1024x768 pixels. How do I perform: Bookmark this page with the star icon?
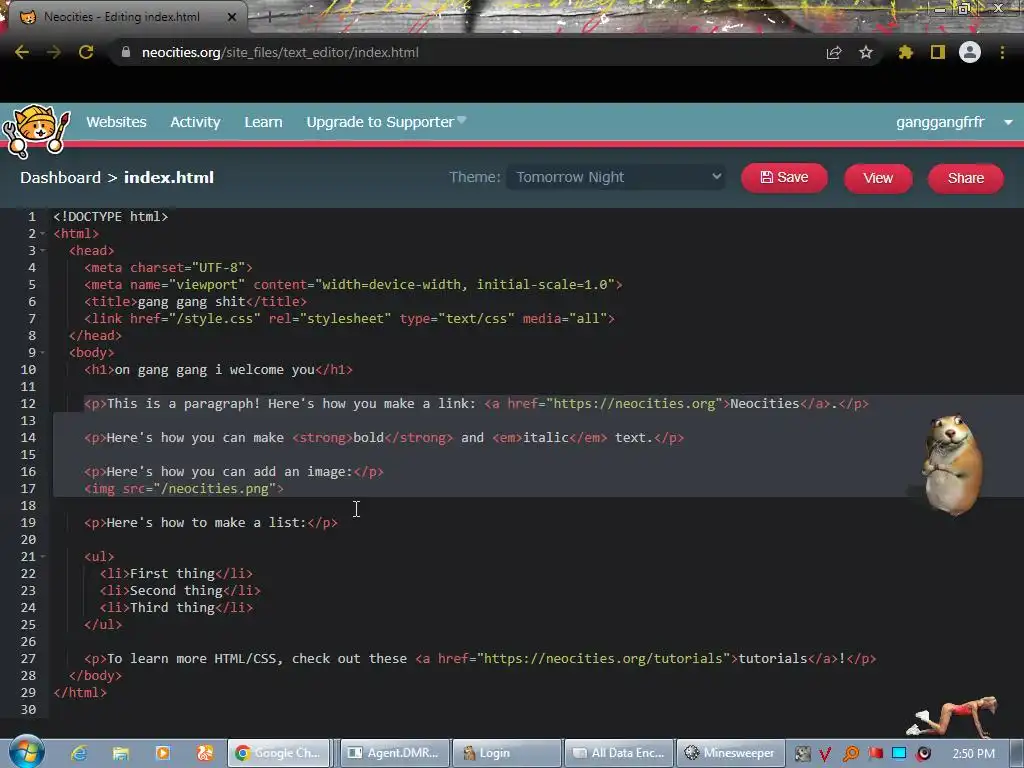(865, 52)
